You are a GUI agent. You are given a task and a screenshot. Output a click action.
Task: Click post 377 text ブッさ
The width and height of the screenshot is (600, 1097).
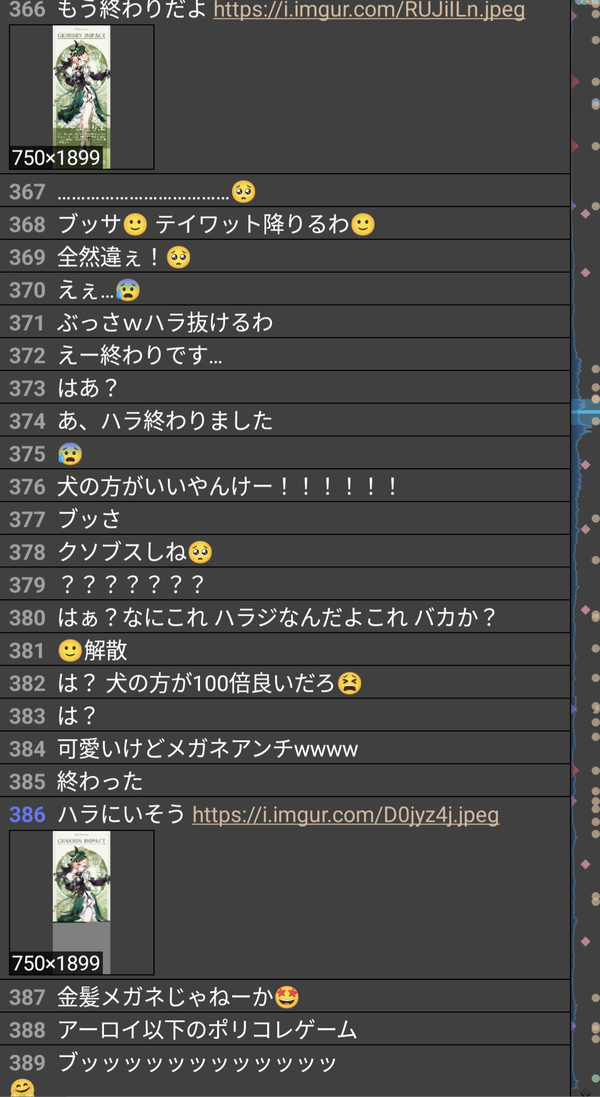pyautogui.click(x=89, y=520)
